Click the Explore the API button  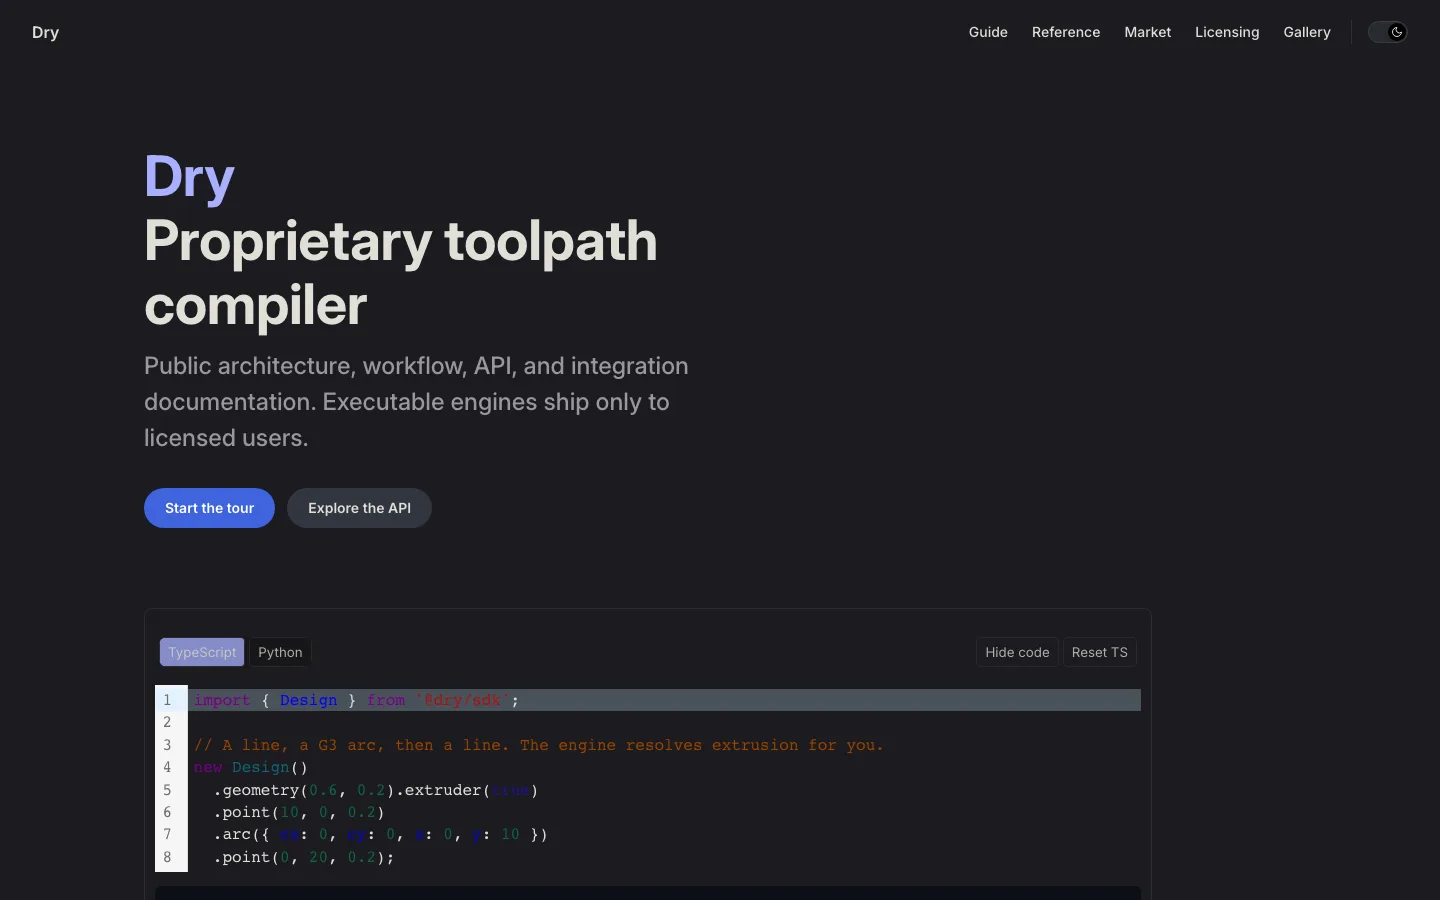point(359,508)
